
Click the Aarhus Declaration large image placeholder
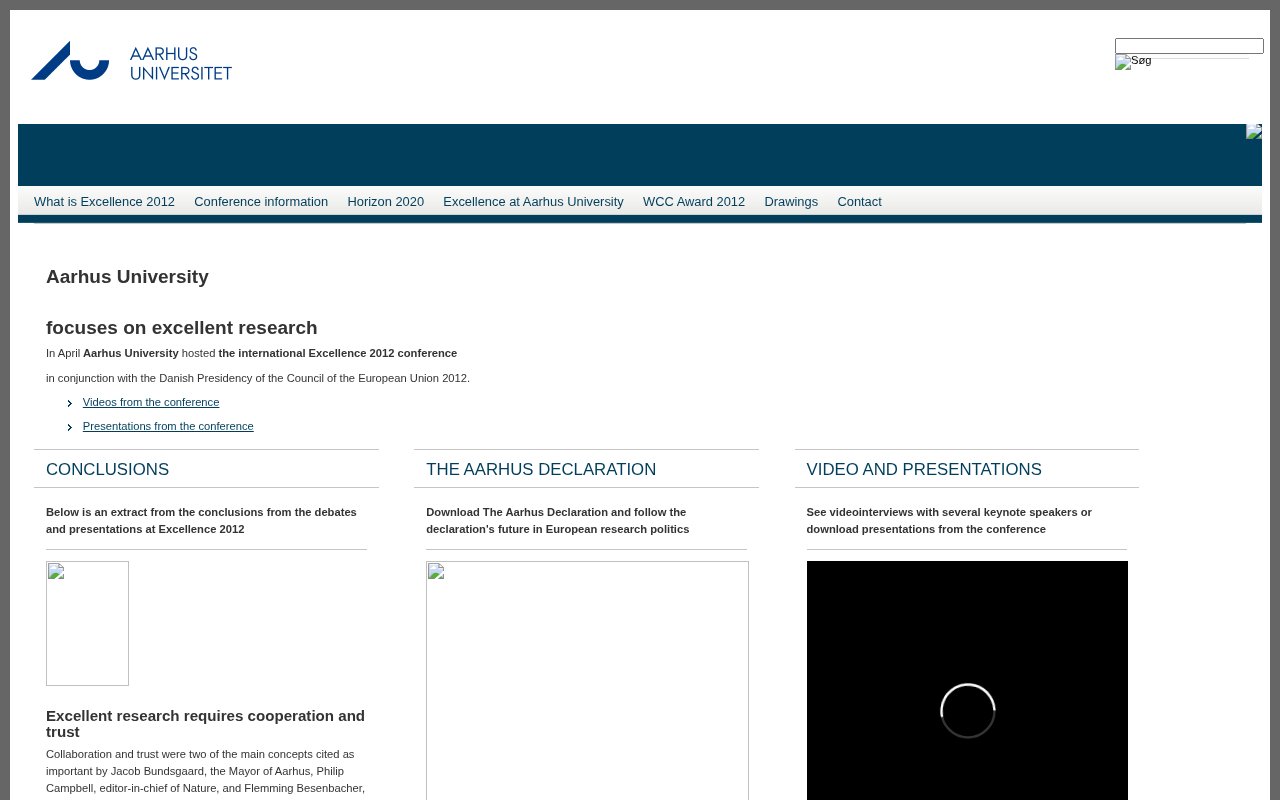tap(587, 680)
